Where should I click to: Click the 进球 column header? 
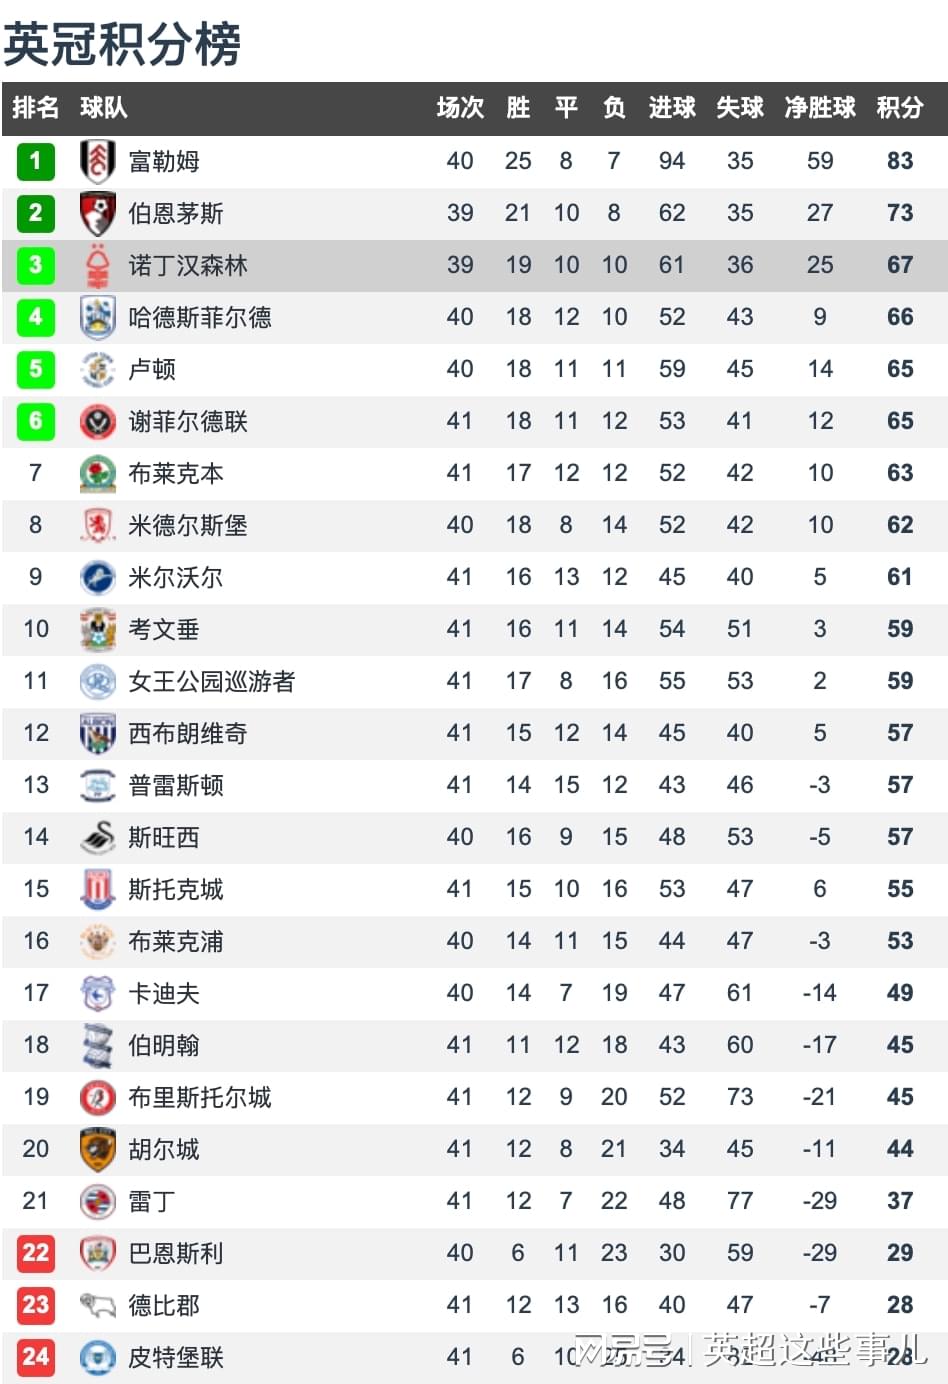pos(672,108)
